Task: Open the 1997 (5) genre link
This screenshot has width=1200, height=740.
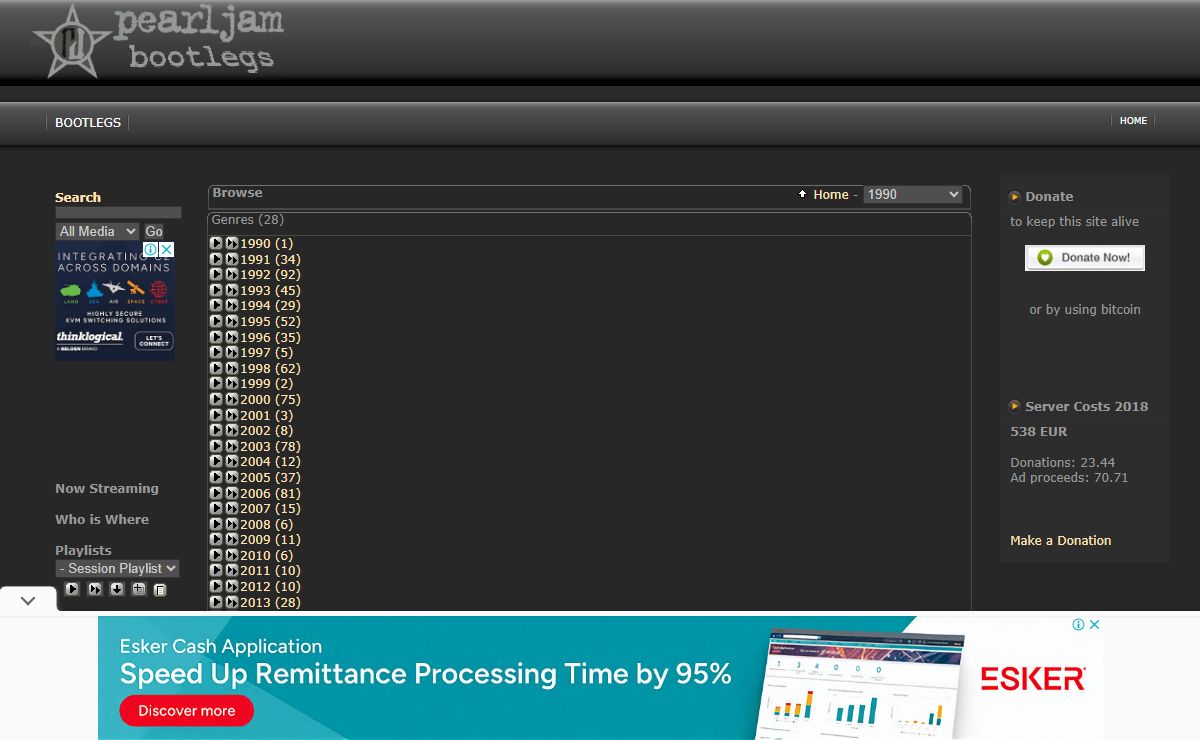Action: pos(267,353)
